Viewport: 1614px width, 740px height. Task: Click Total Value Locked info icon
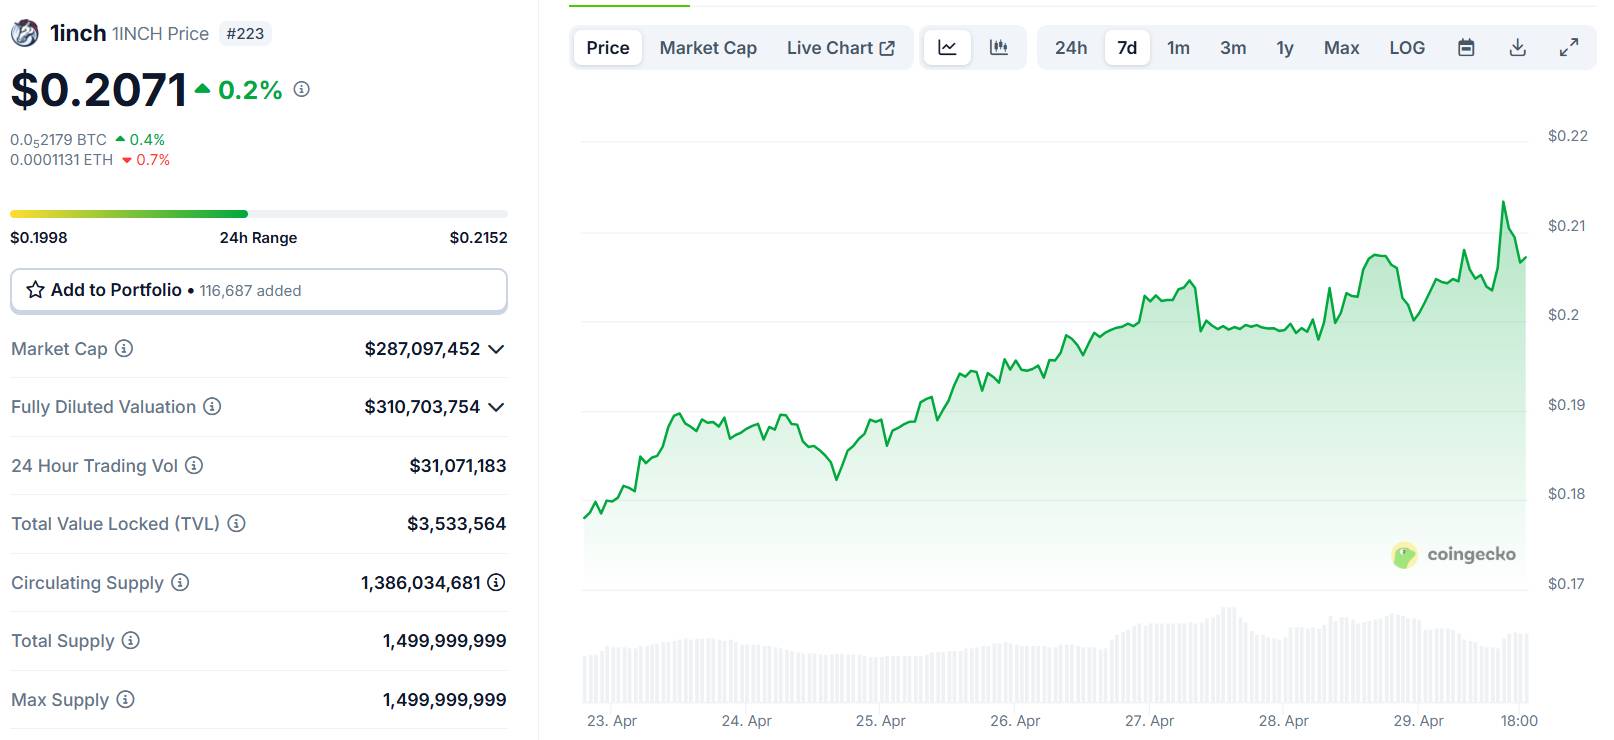pyautogui.click(x=236, y=523)
